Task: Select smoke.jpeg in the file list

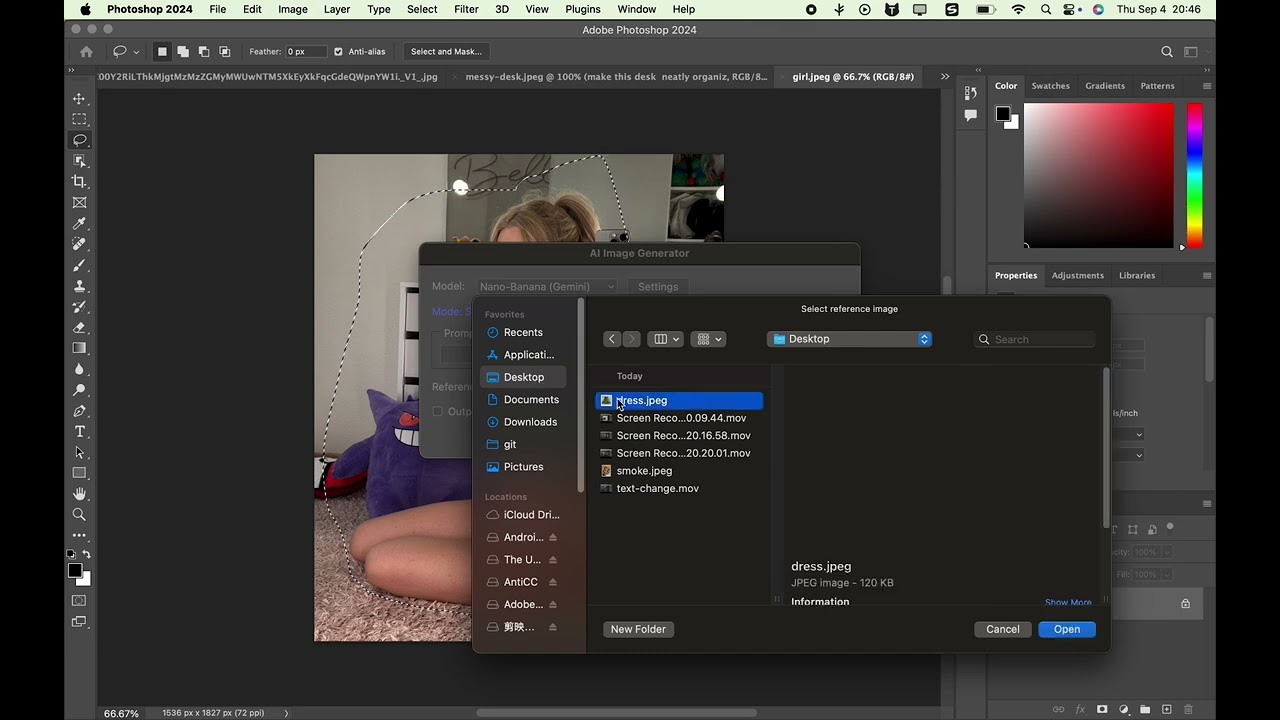Action: [x=679, y=471]
